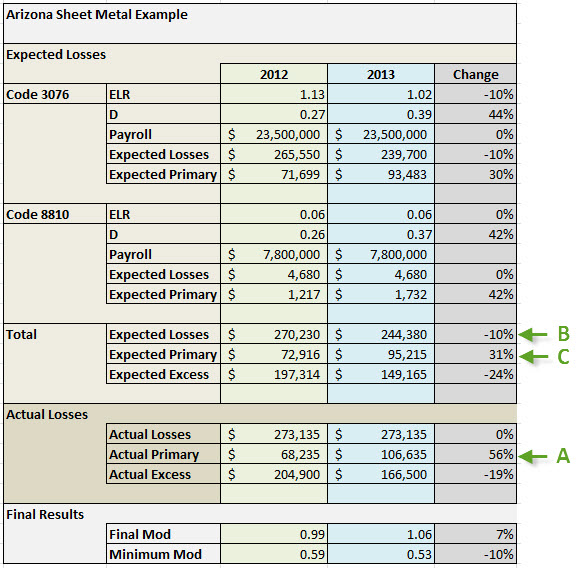This screenshot has height=568, width=587.
Task: Click Code 3076 ELR 2013 value 1.02
Action: click(x=381, y=94)
